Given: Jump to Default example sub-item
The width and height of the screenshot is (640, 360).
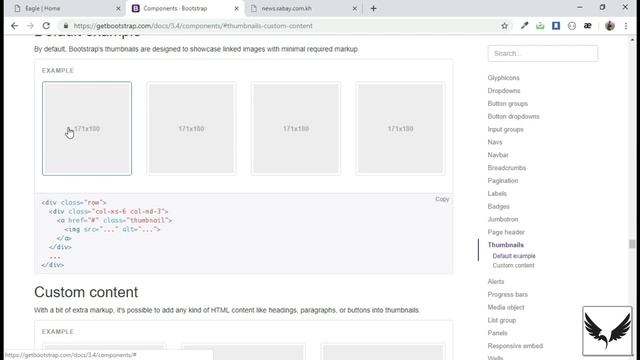Looking at the screenshot, I should [x=514, y=256].
